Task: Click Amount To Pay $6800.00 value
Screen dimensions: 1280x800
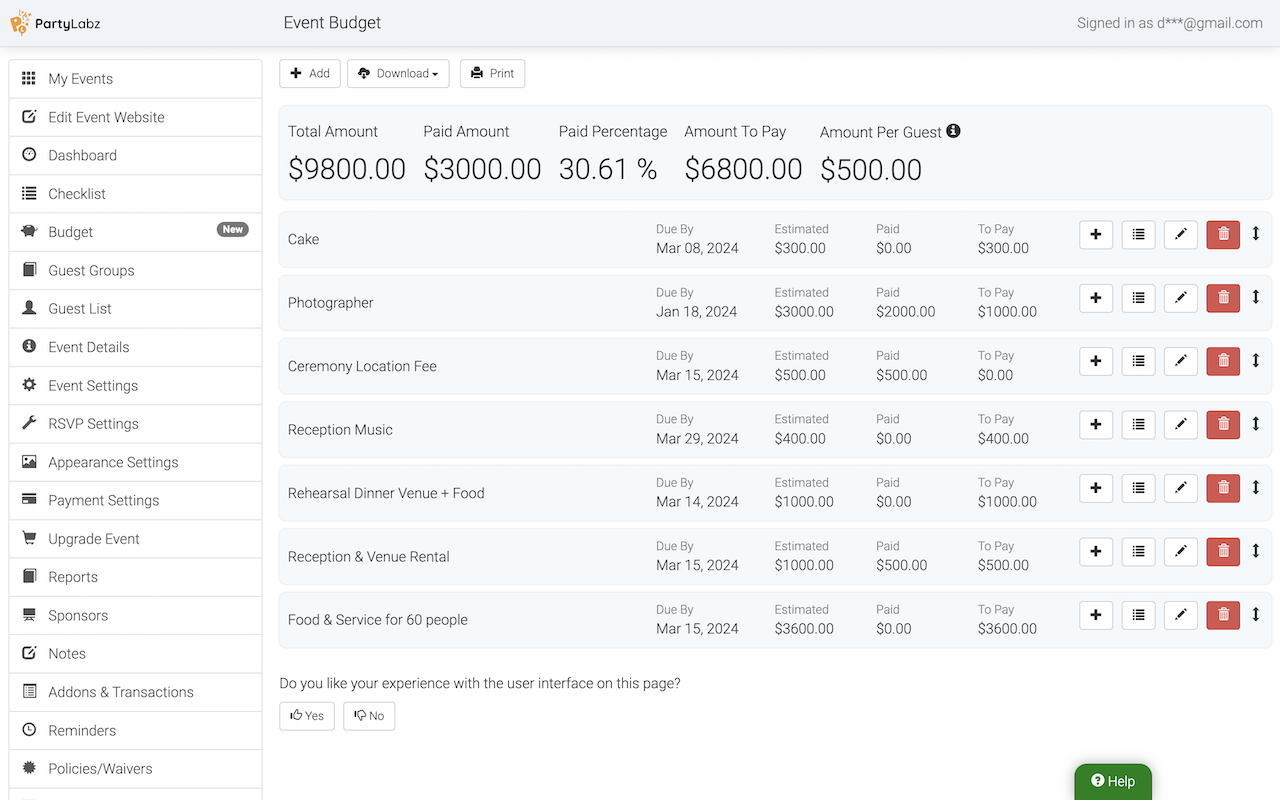Action: point(743,169)
